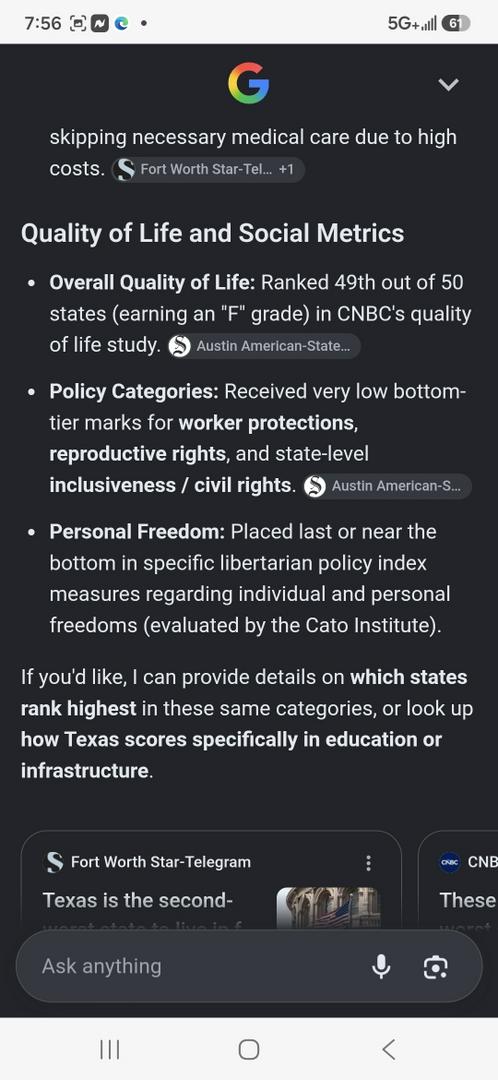Tap the Fort Worth Star-Telegram card logo
Screen dimensions: 498x1080
coord(54,862)
